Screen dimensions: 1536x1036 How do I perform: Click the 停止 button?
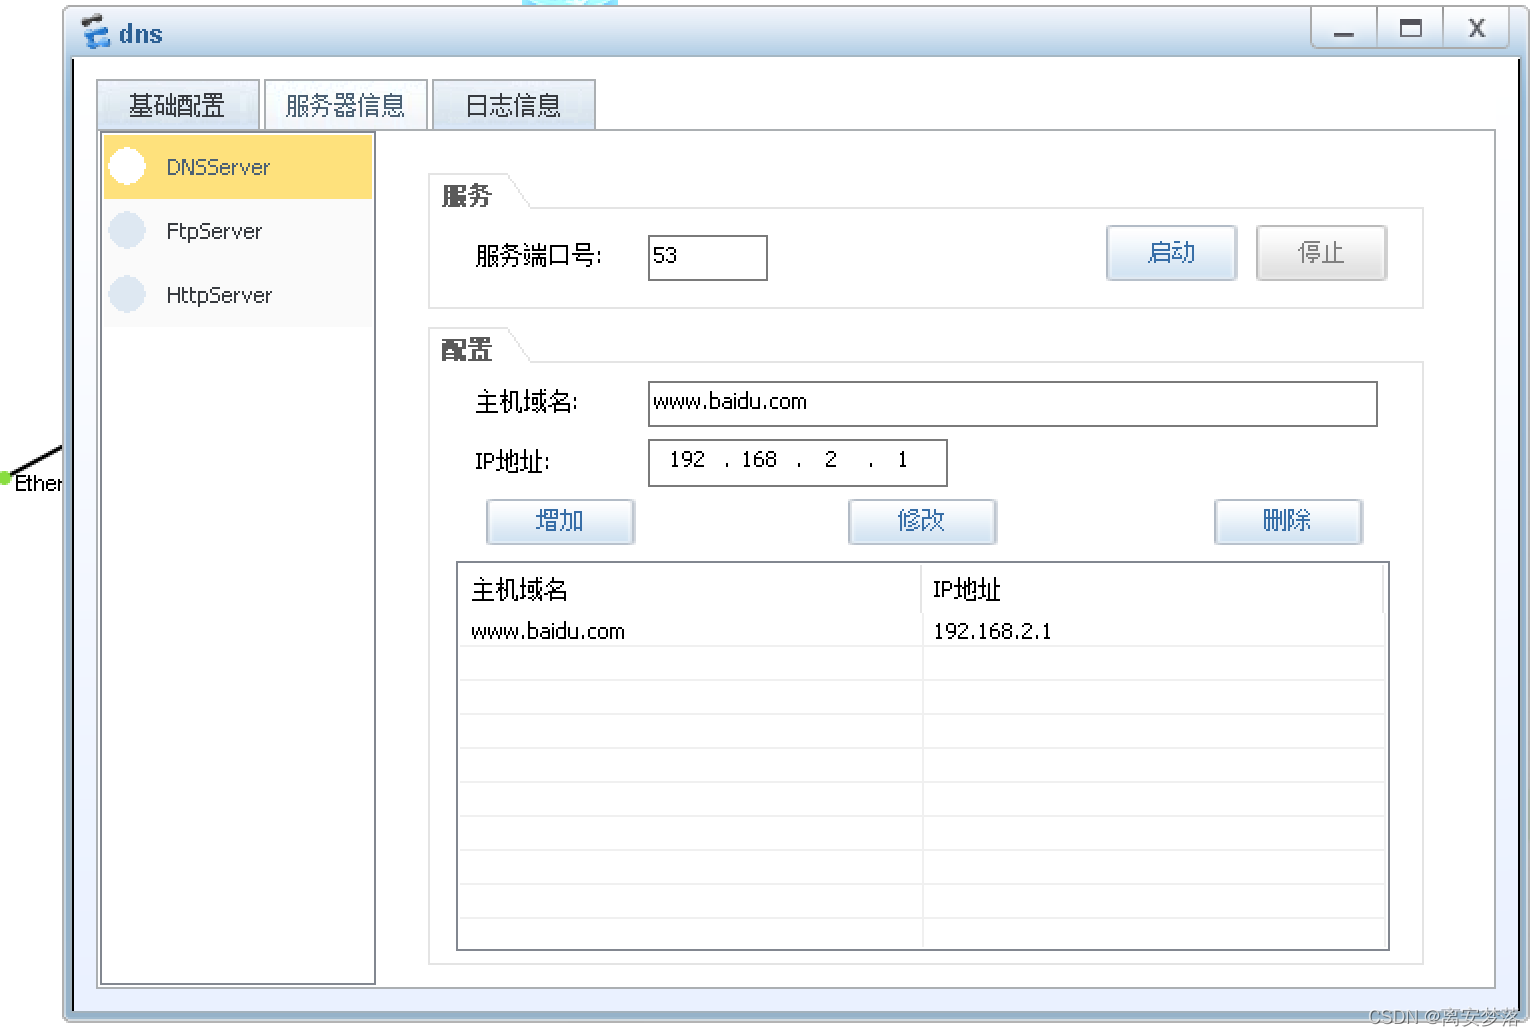pos(1321,253)
